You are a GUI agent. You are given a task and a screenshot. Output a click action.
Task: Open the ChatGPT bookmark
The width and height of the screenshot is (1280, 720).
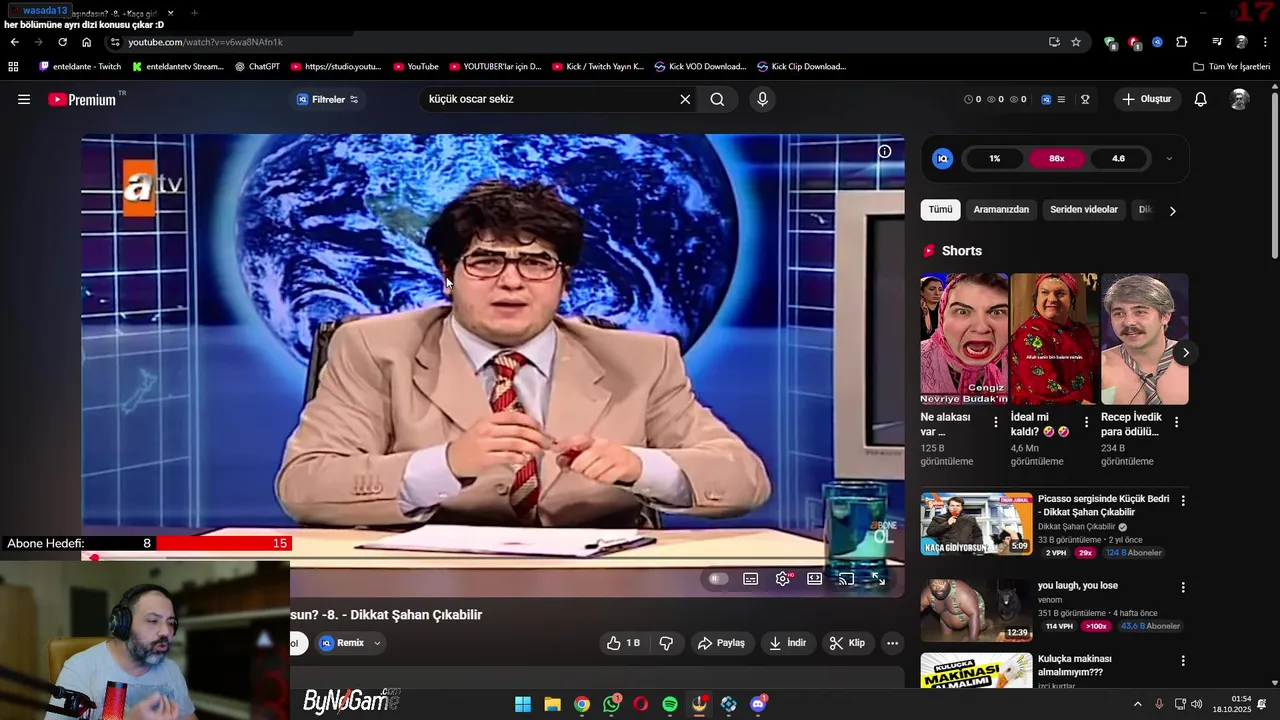(257, 67)
